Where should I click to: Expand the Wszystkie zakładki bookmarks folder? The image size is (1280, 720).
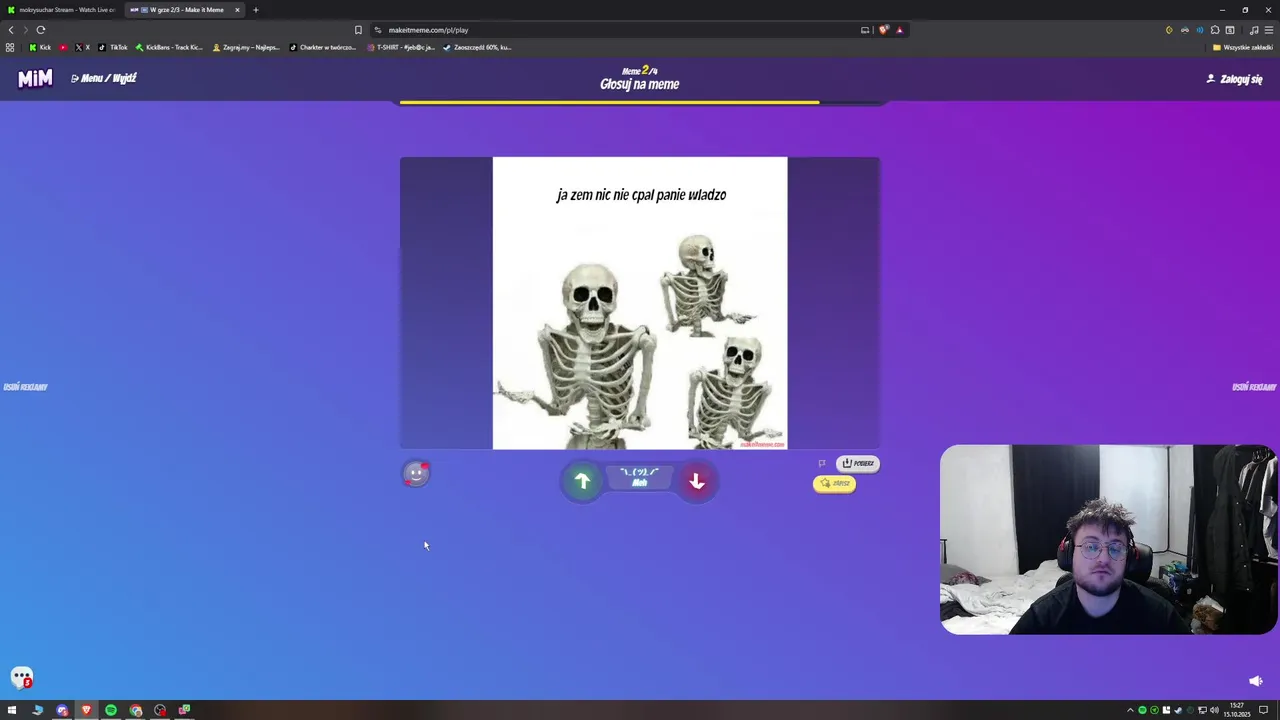click(1243, 47)
